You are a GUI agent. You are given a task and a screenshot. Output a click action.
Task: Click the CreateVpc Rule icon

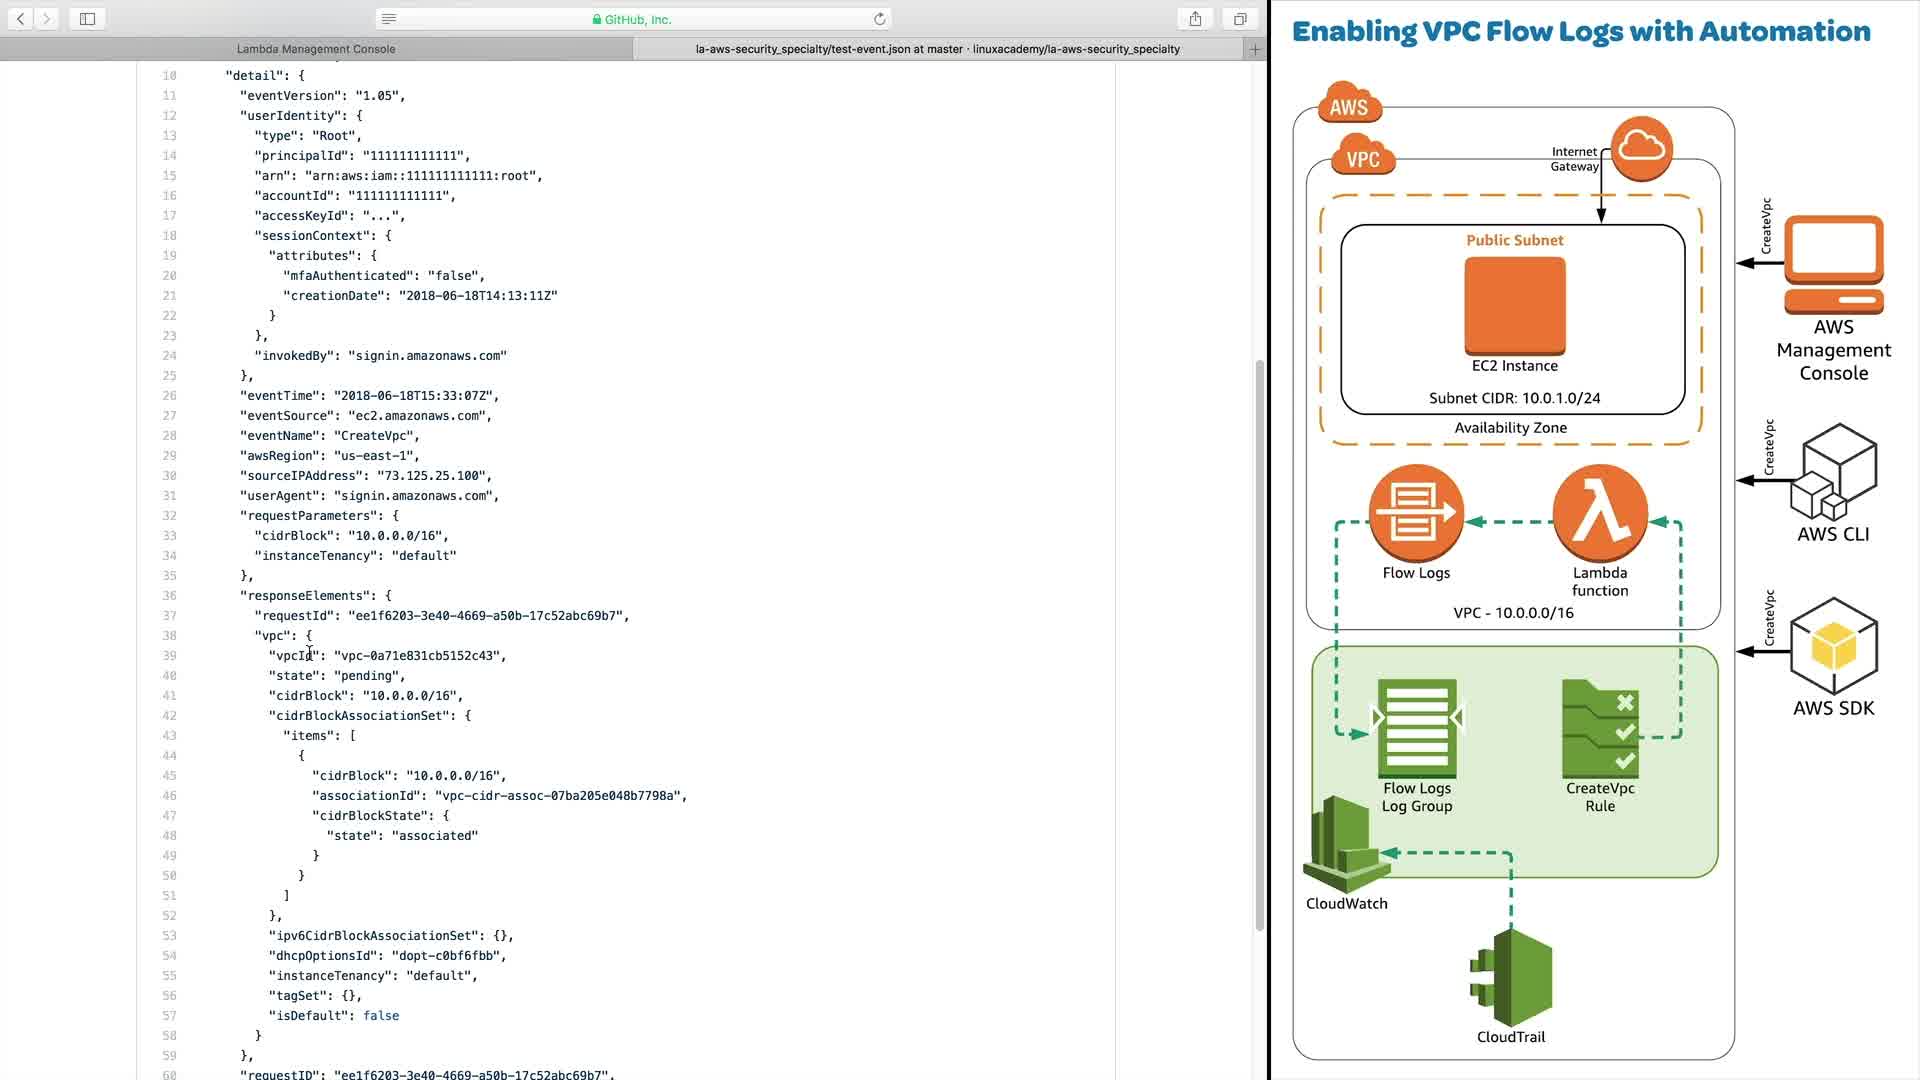click(1599, 729)
